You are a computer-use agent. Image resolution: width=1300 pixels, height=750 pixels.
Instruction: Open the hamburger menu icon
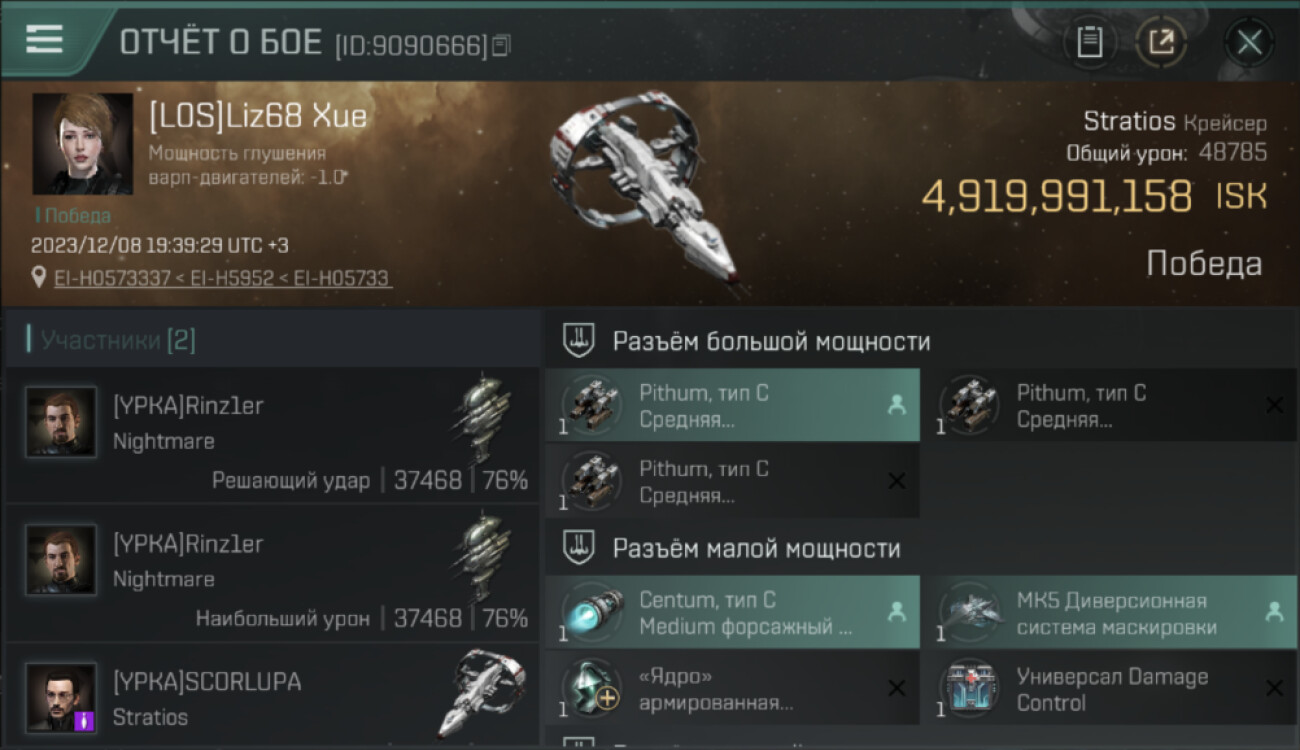coord(45,39)
